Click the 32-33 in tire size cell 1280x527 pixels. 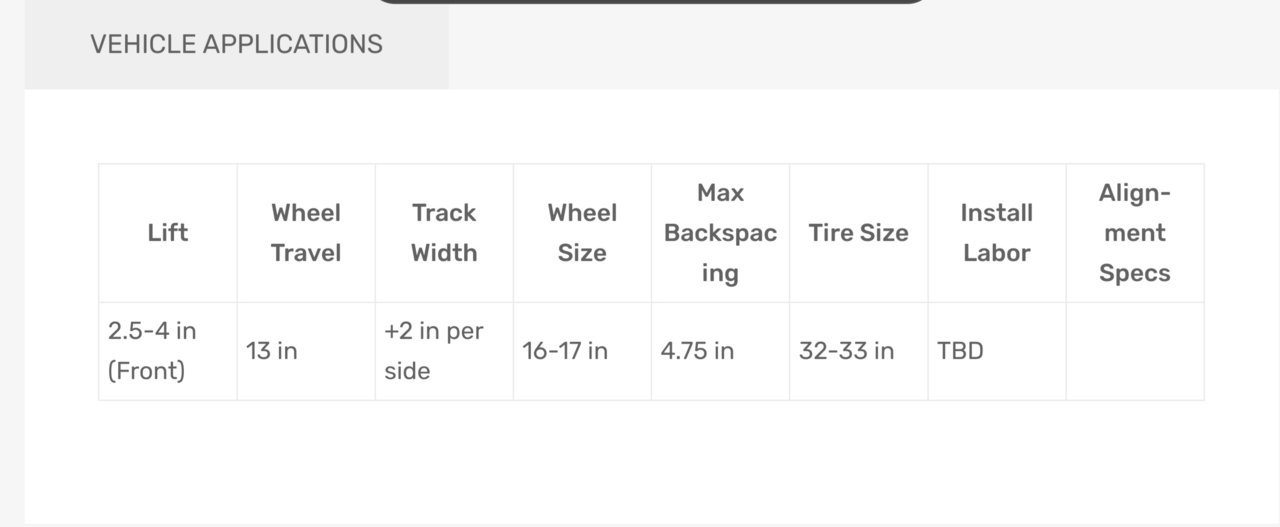pos(858,351)
